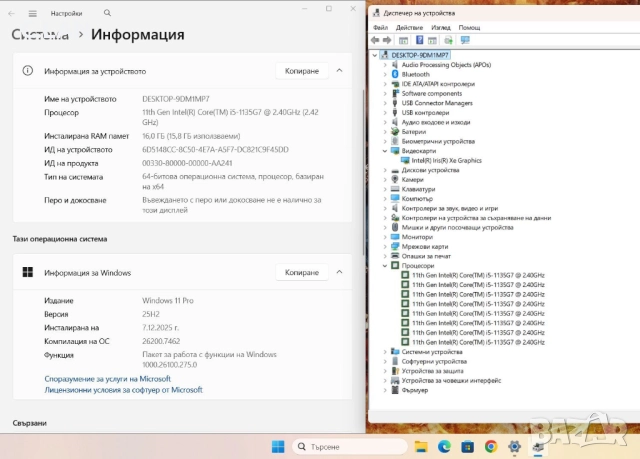
Task: Open the Действие menu
Action: click(x=409, y=27)
